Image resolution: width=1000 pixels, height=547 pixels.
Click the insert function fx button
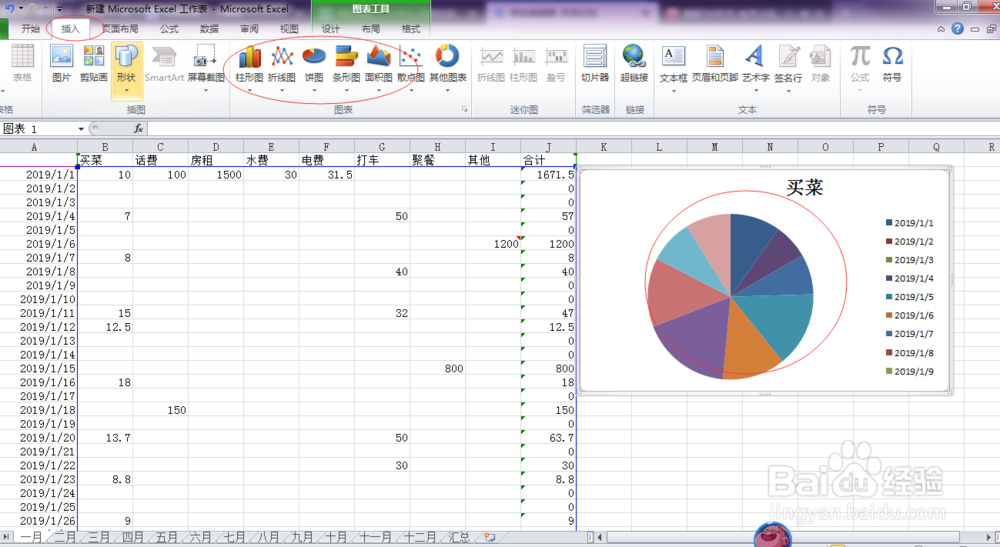pyautogui.click(x=138, y=129)
